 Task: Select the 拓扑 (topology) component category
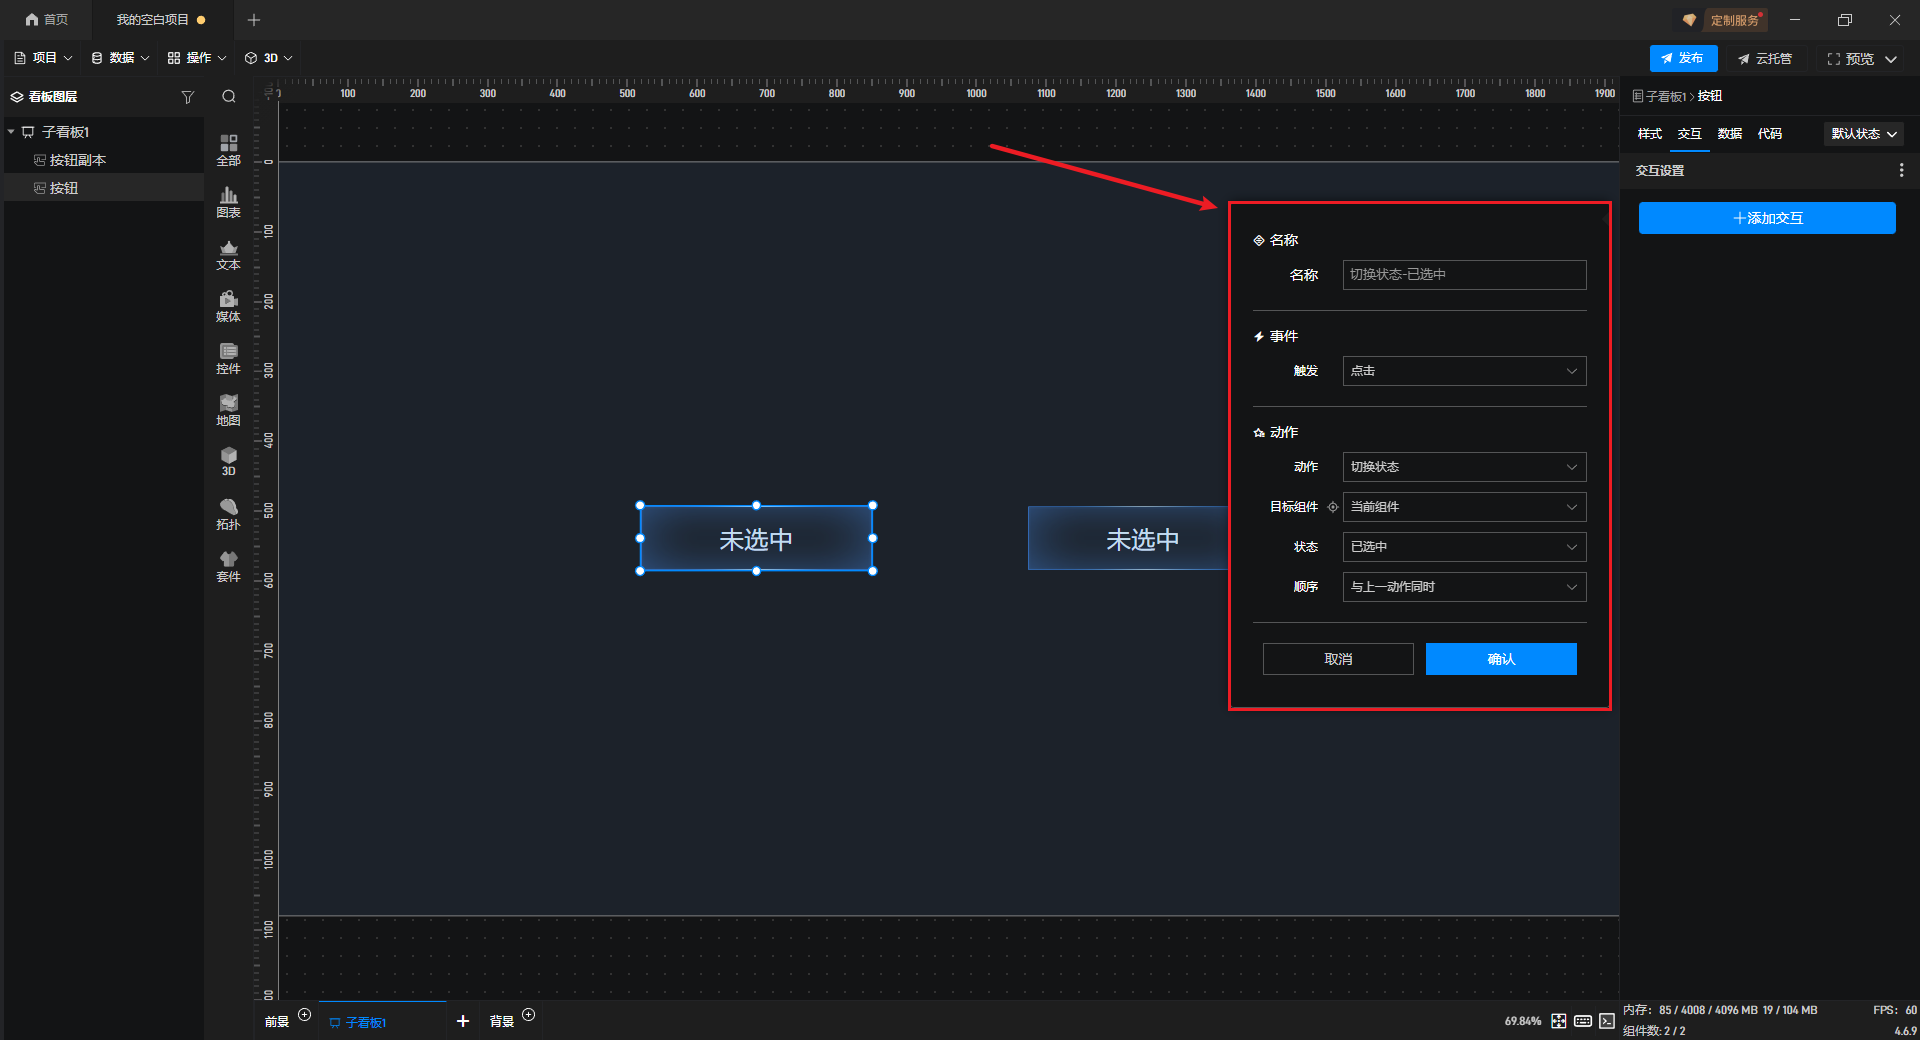(228, 514)
